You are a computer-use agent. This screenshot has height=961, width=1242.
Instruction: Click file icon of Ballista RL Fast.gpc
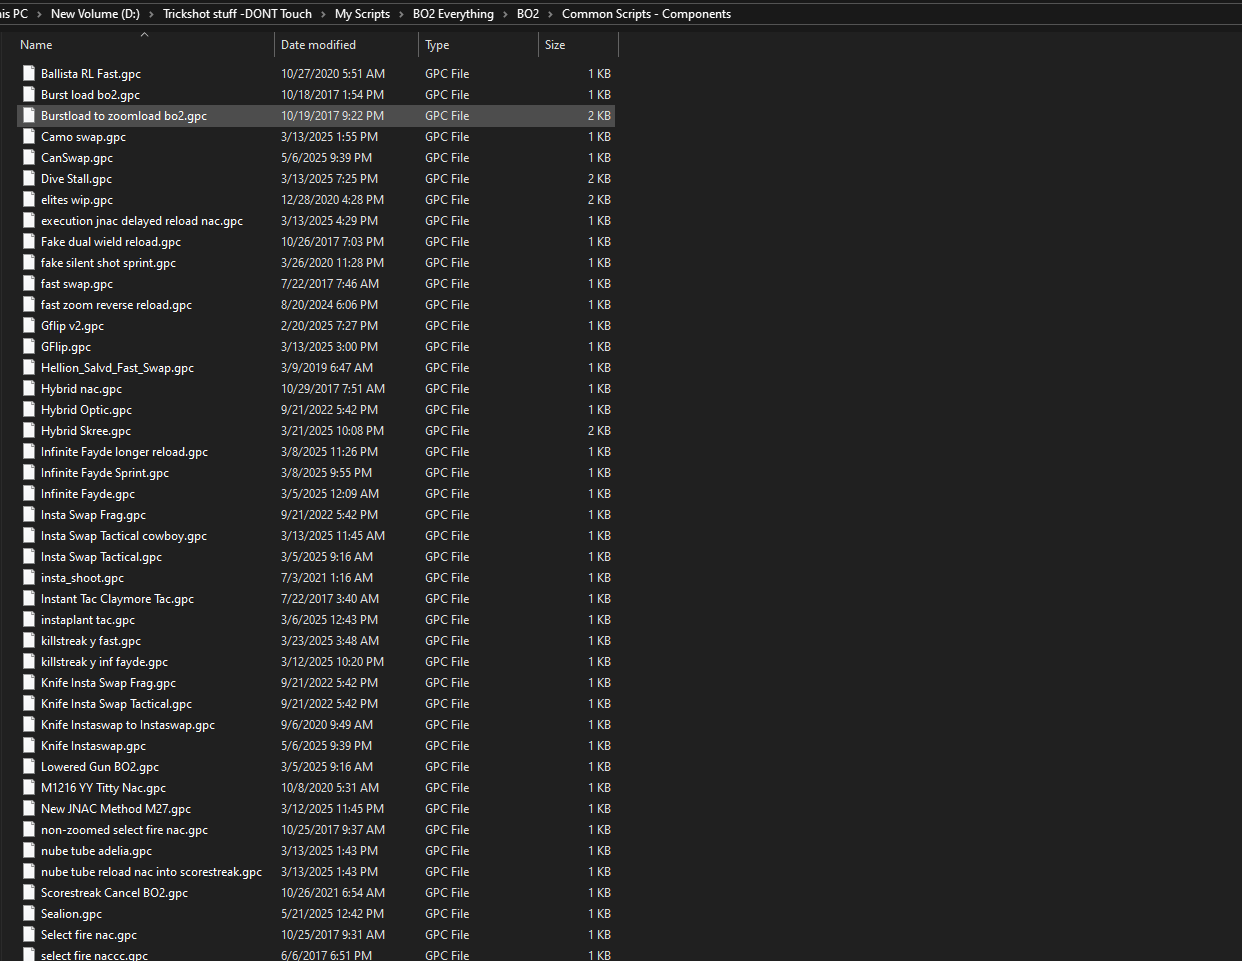click(x=29, y=73)
